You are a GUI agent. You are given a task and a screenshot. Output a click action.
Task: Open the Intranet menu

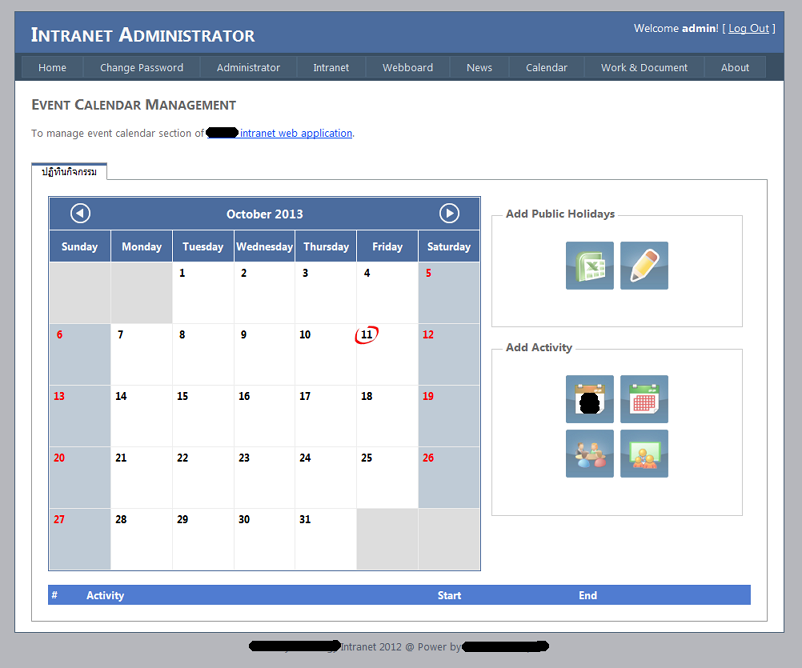pos(331,68)
